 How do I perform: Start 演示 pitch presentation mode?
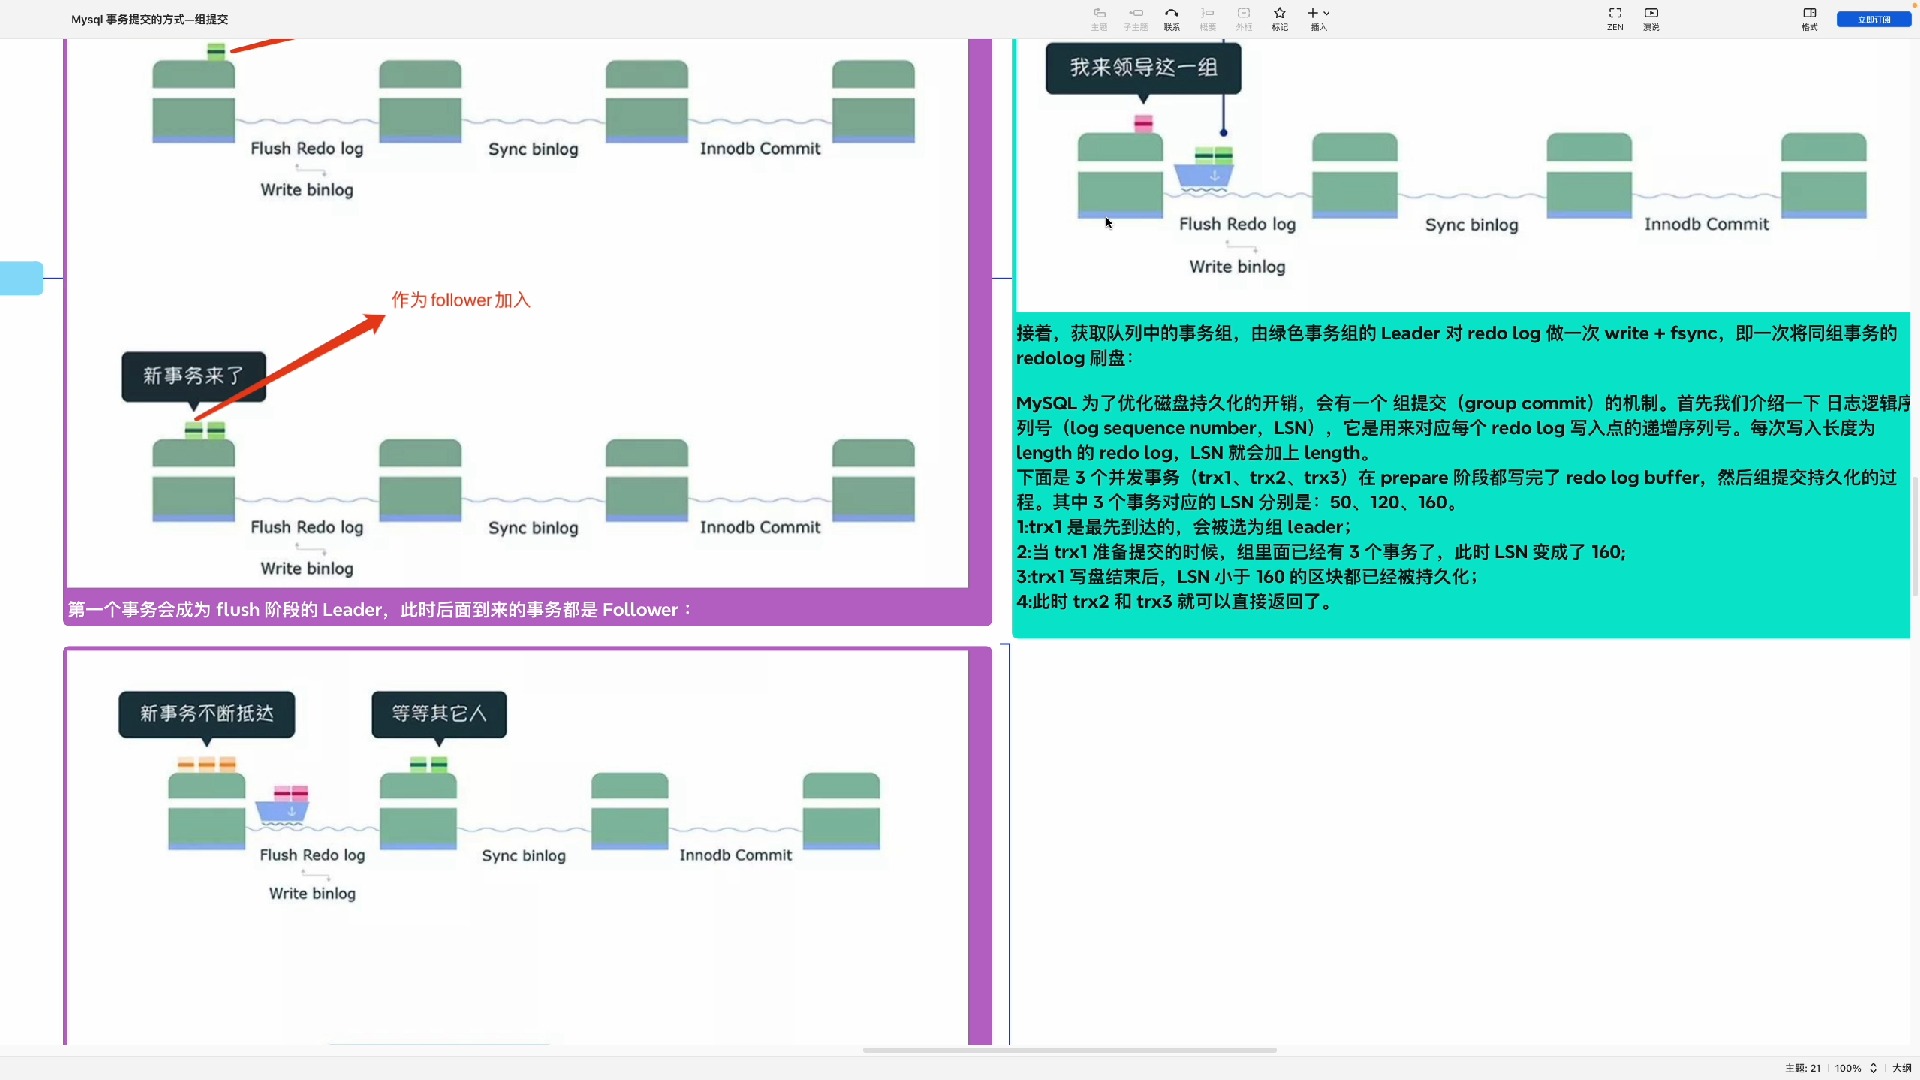point(1650,18)
